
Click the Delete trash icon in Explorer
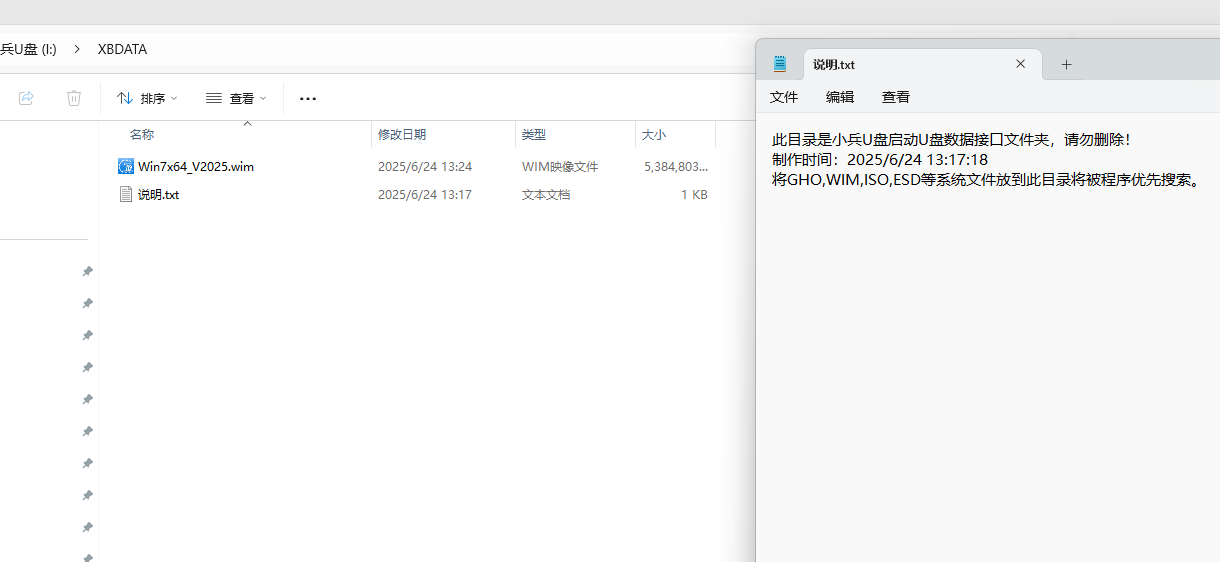74,98
